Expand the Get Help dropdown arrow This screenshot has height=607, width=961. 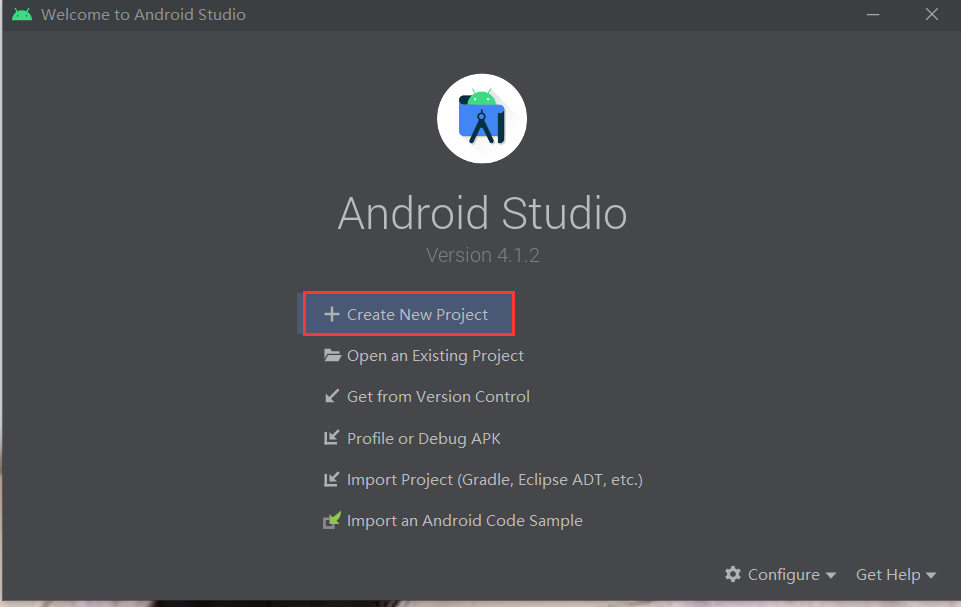931,575
